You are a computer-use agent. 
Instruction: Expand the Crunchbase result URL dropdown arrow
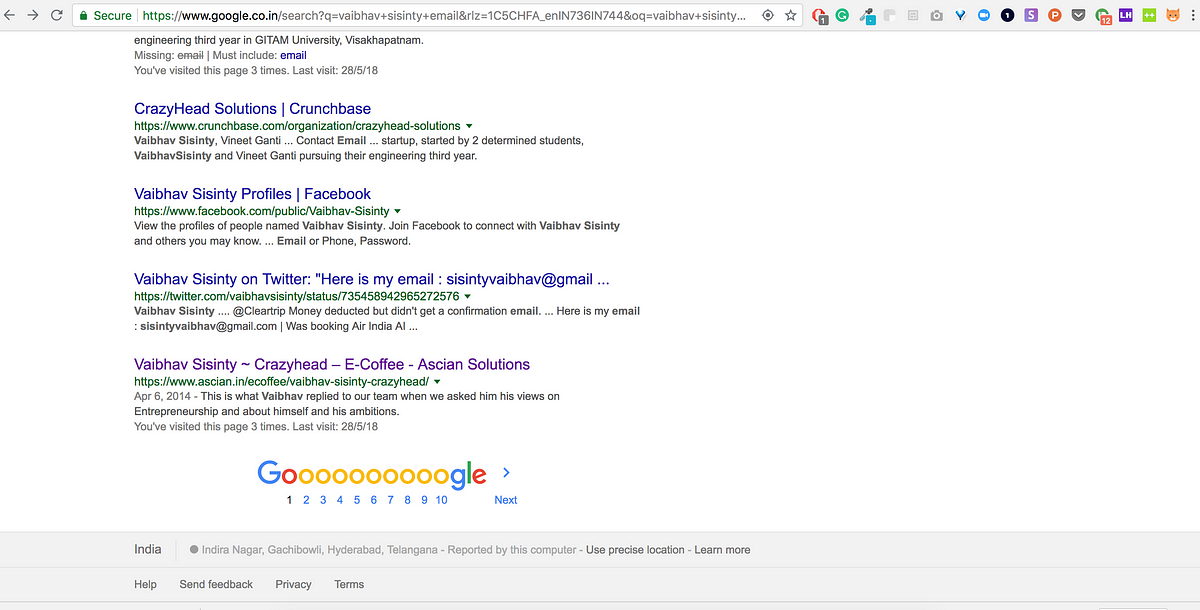click(x=467, y=126)
